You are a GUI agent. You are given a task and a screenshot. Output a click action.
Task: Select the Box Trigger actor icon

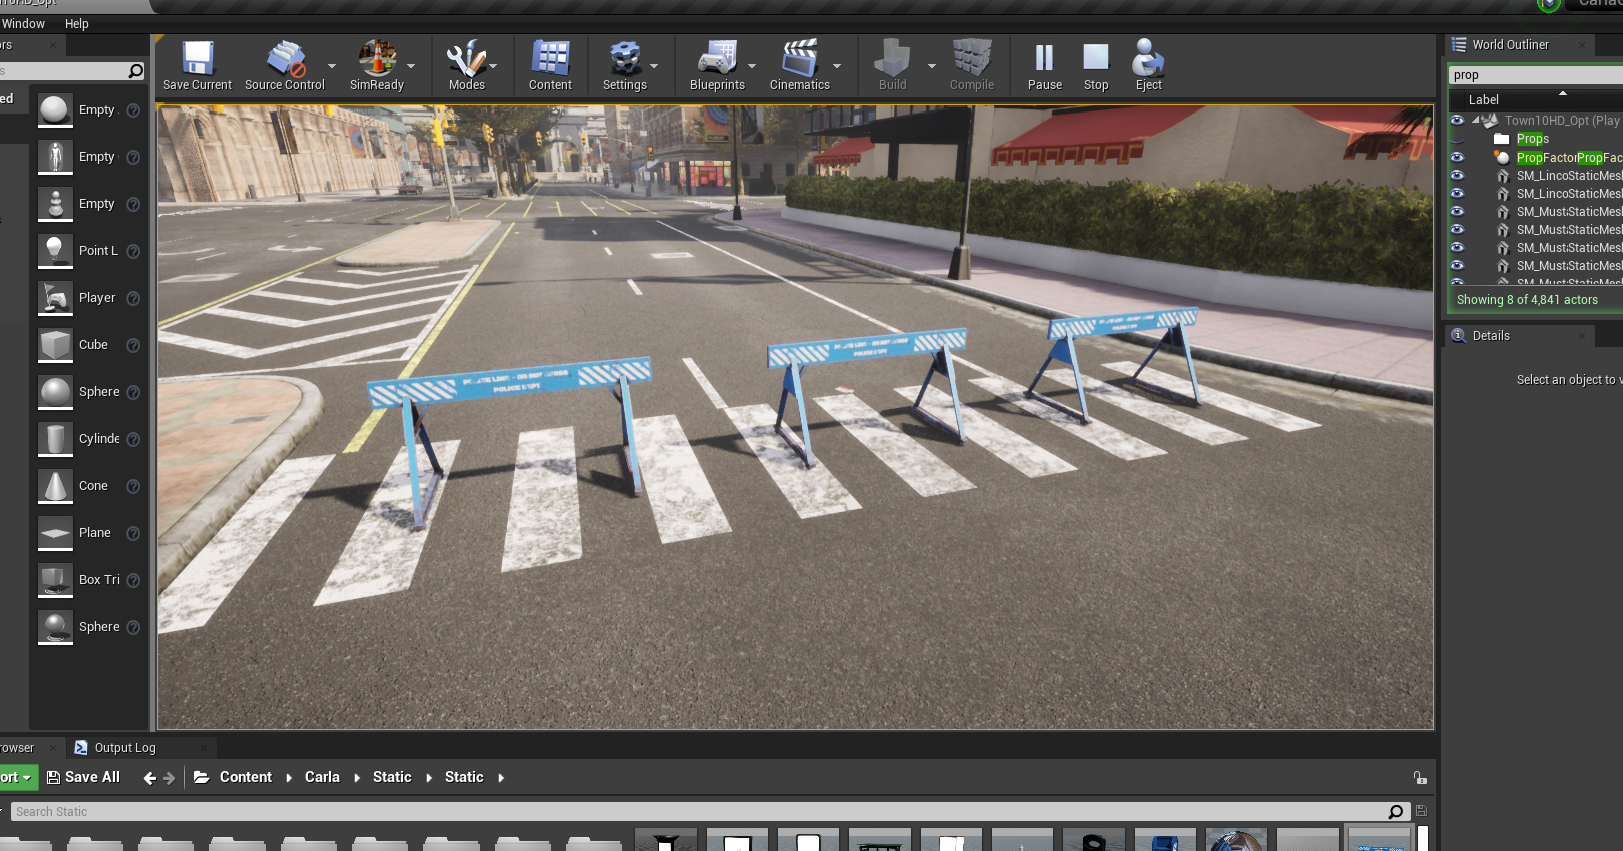(55, 580)
